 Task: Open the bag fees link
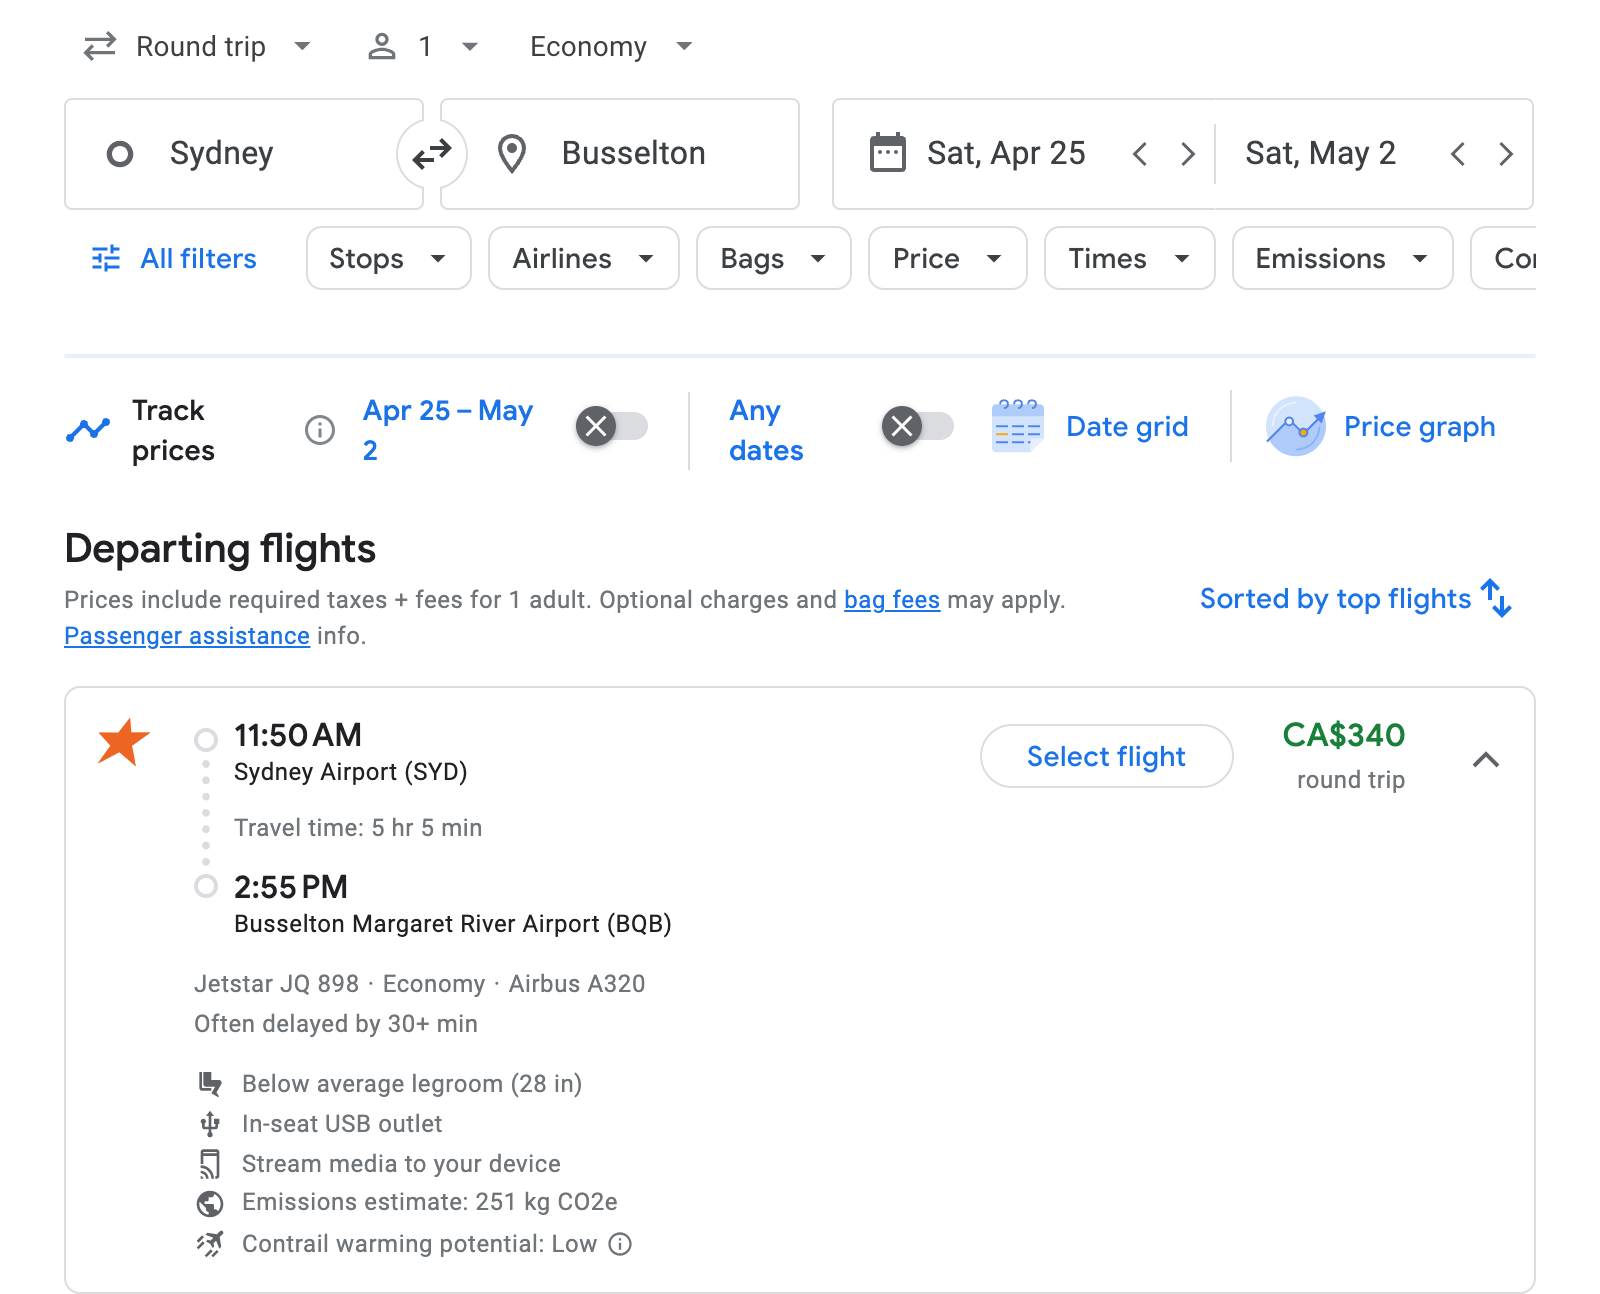pyautogui.click(x=890, y=600)
